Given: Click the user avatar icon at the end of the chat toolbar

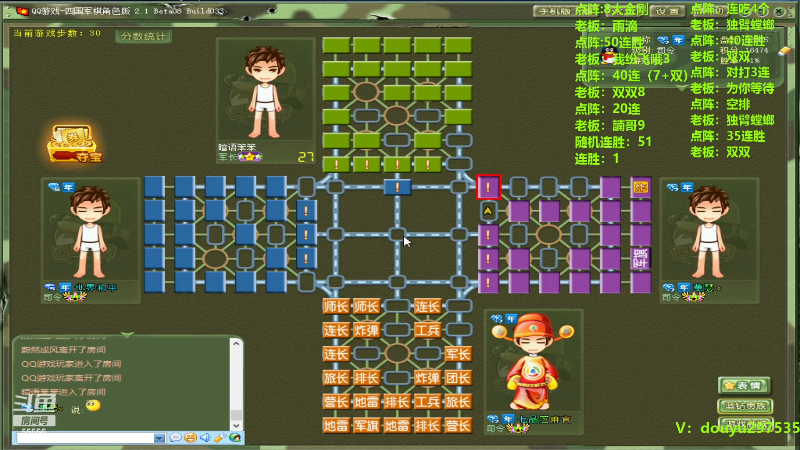Looking at the screenshot, I should coord(235,438).
